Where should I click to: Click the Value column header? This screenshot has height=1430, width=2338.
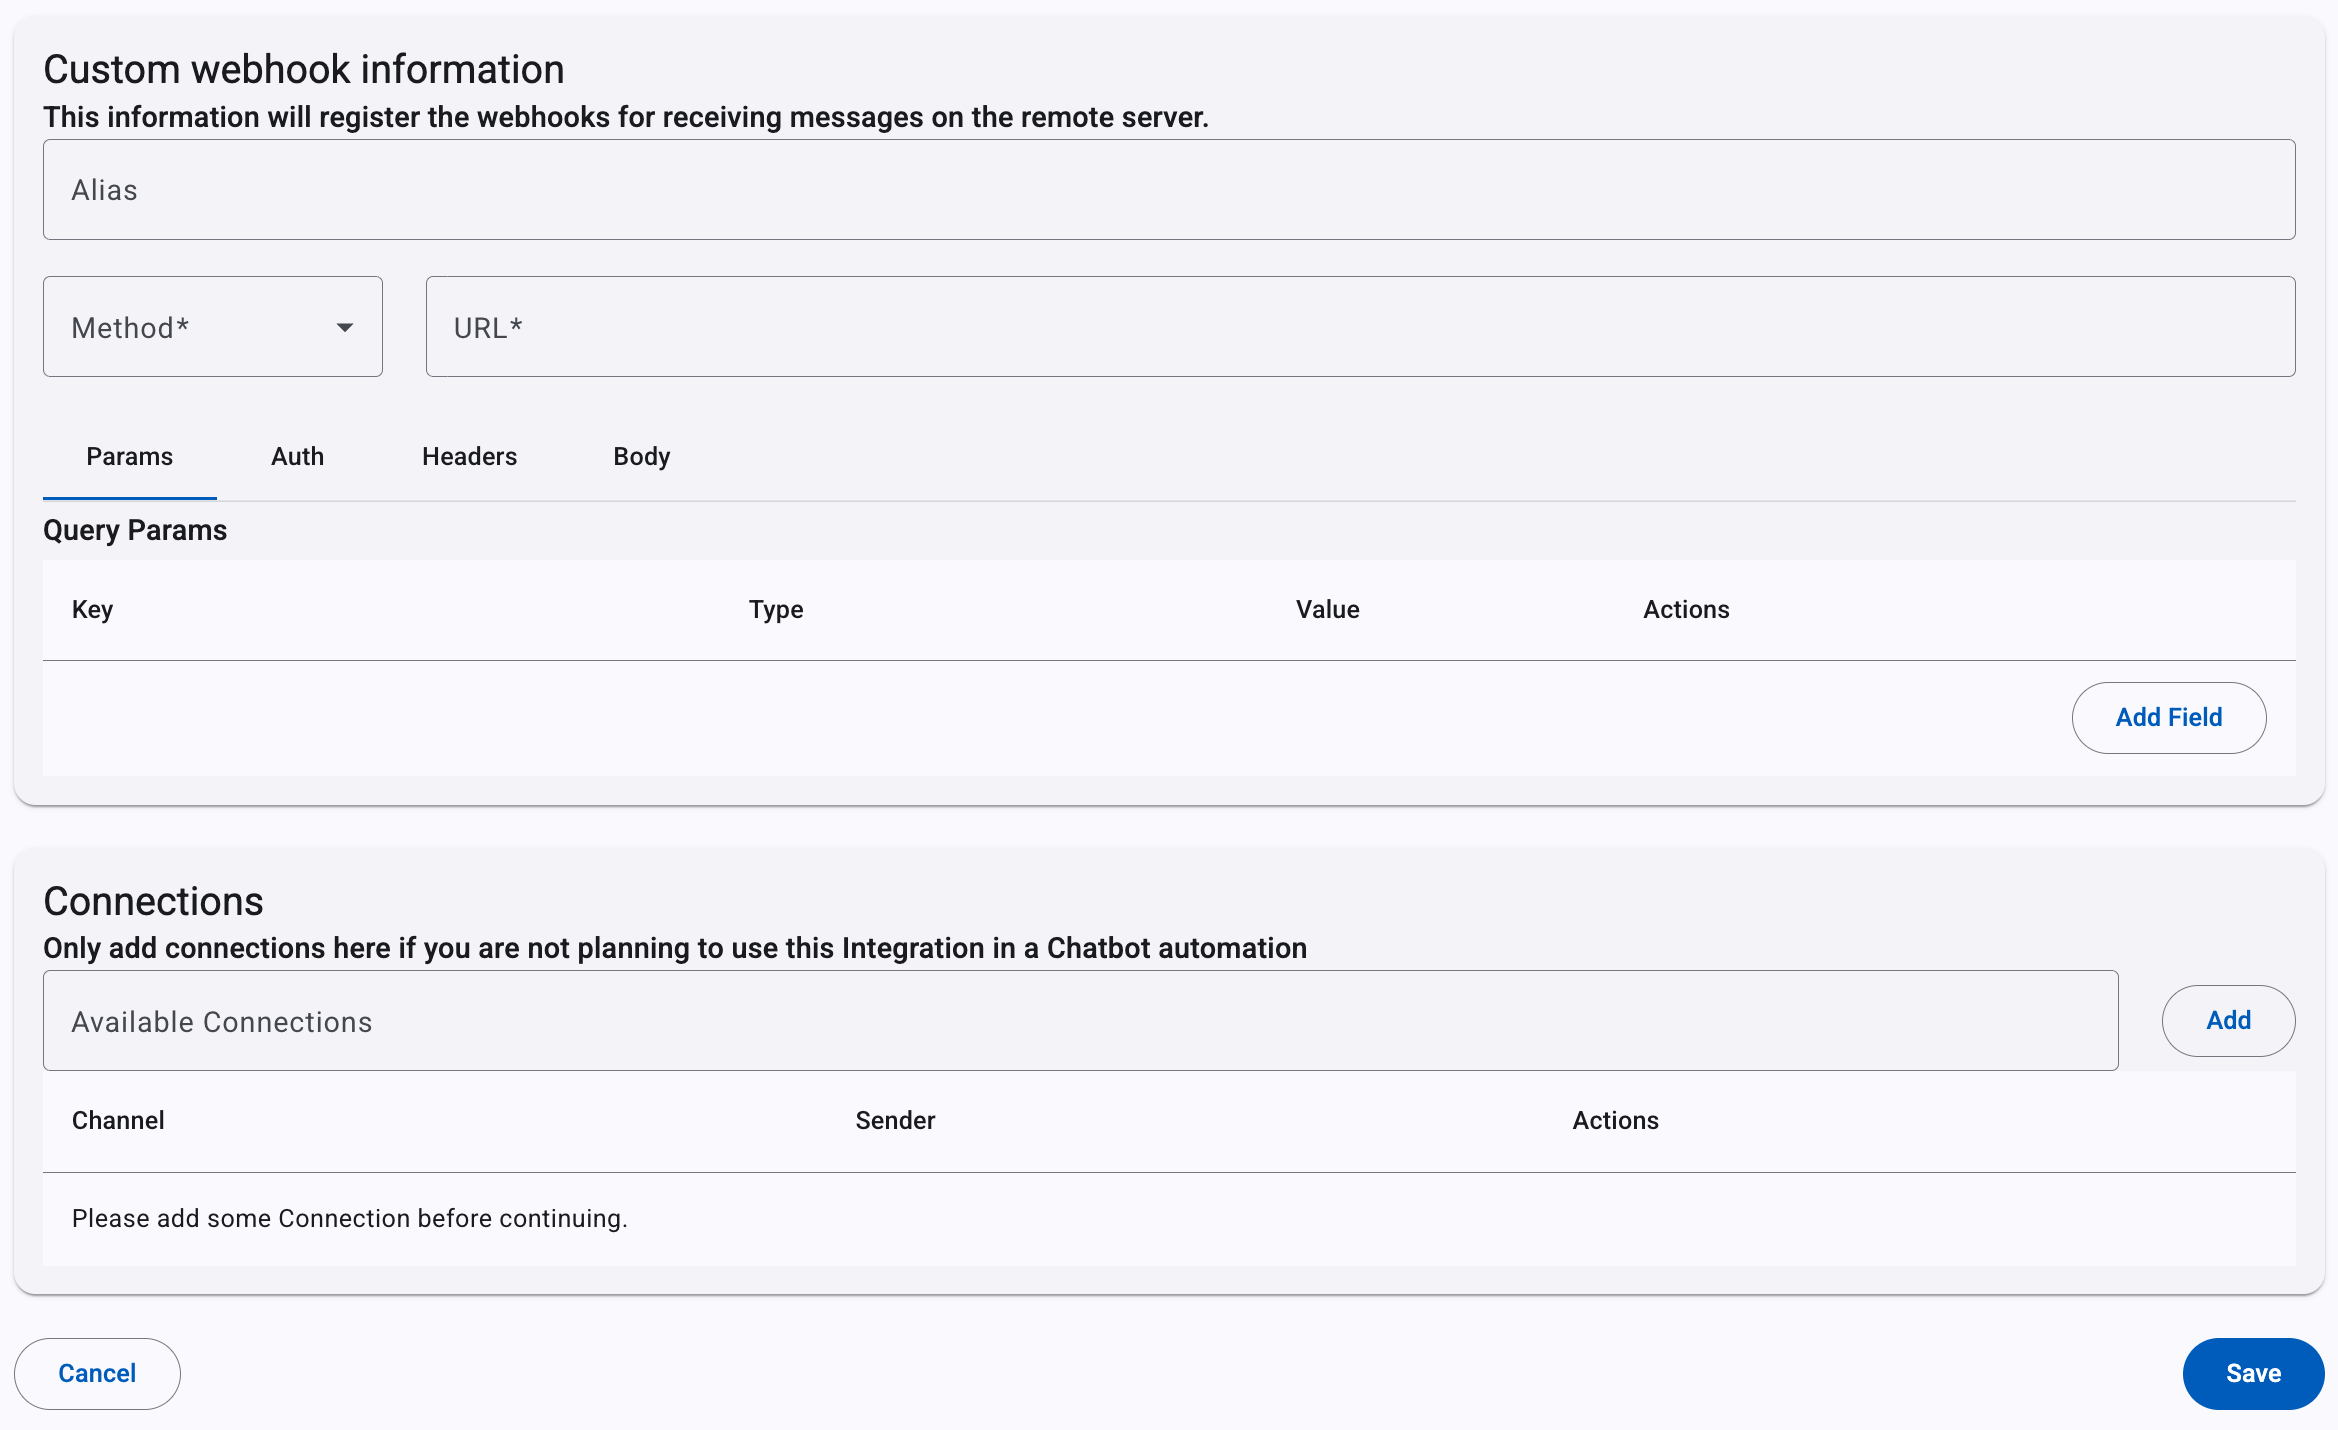pyautogui.click(x=1328, y=610)
